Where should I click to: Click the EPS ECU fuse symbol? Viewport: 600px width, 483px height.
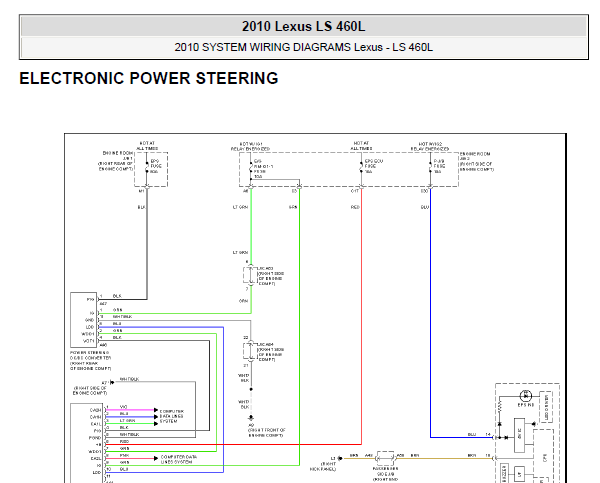pos(361,166)
